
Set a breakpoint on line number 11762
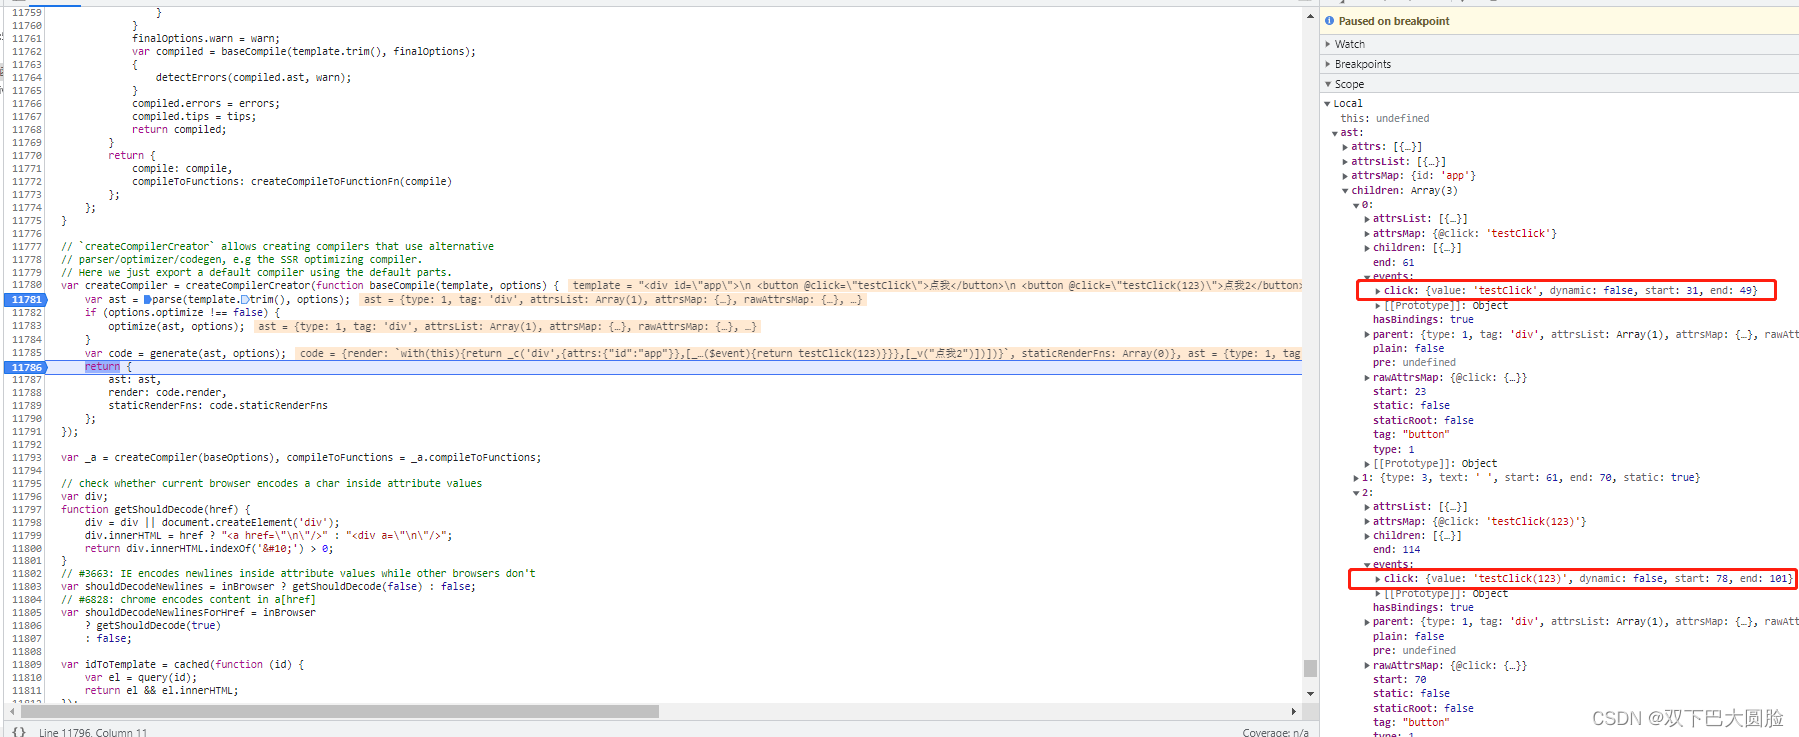tap(27, 51)
